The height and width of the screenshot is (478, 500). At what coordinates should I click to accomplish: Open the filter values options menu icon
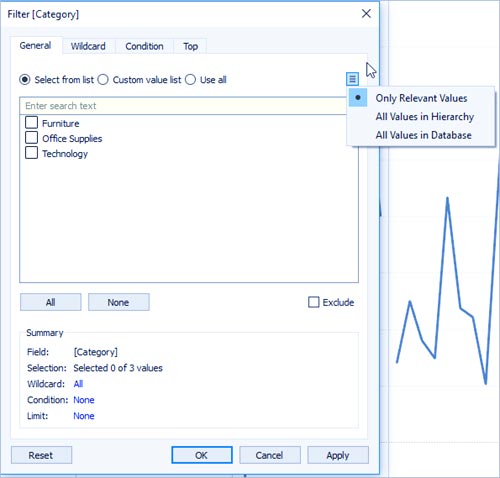[x=352, y=79]
